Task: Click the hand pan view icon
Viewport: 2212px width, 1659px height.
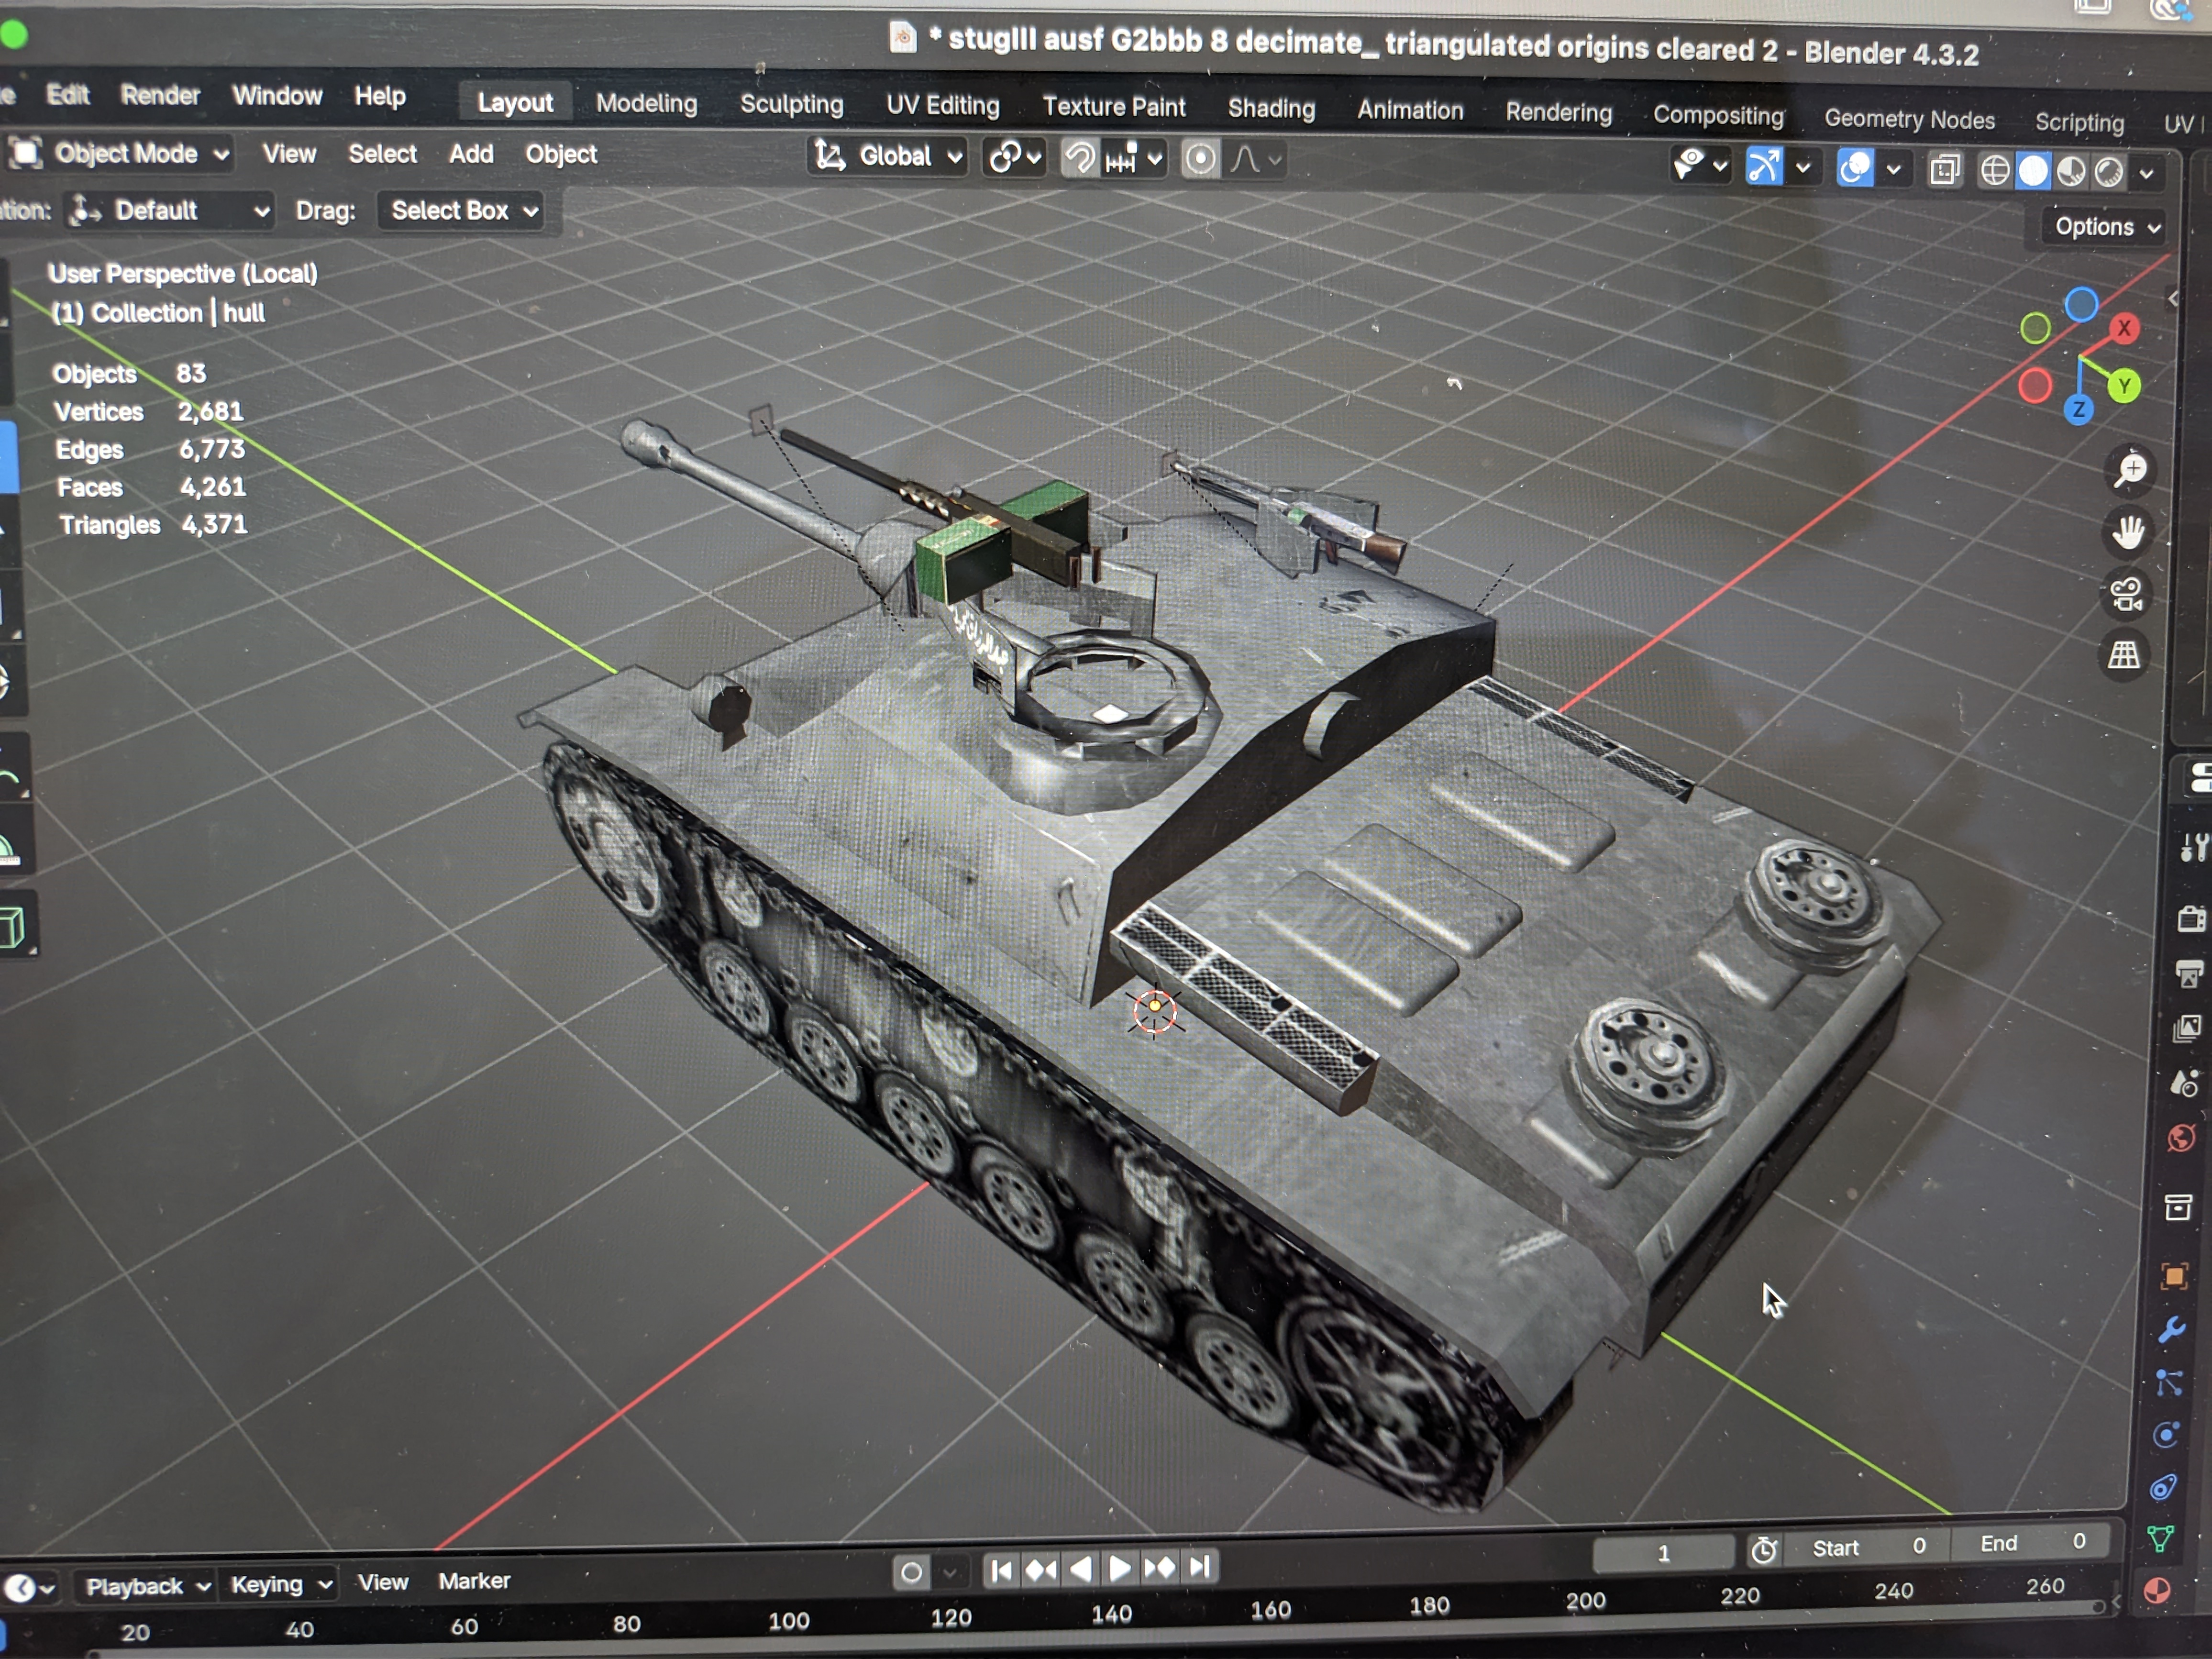Action: point(2128,532)
